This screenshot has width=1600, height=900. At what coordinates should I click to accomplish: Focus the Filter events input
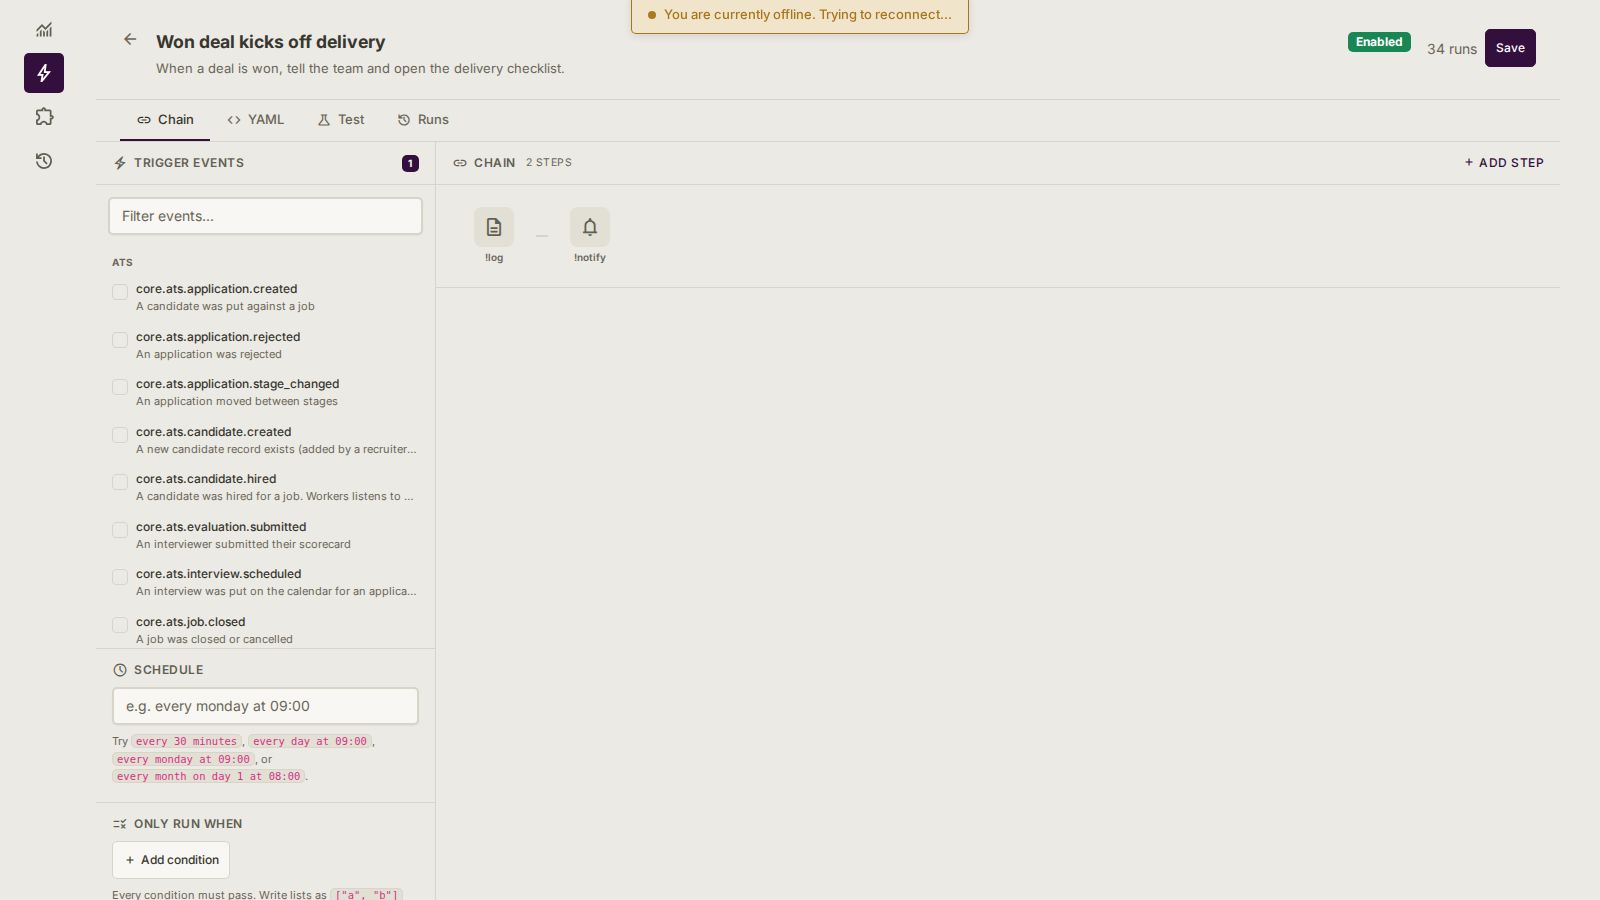(x=265, y=216)
